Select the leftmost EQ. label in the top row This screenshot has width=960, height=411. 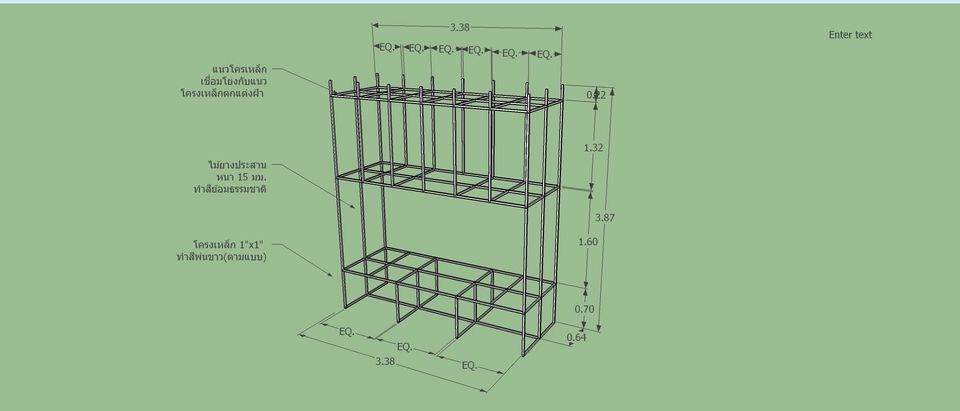tap(387, 47)
